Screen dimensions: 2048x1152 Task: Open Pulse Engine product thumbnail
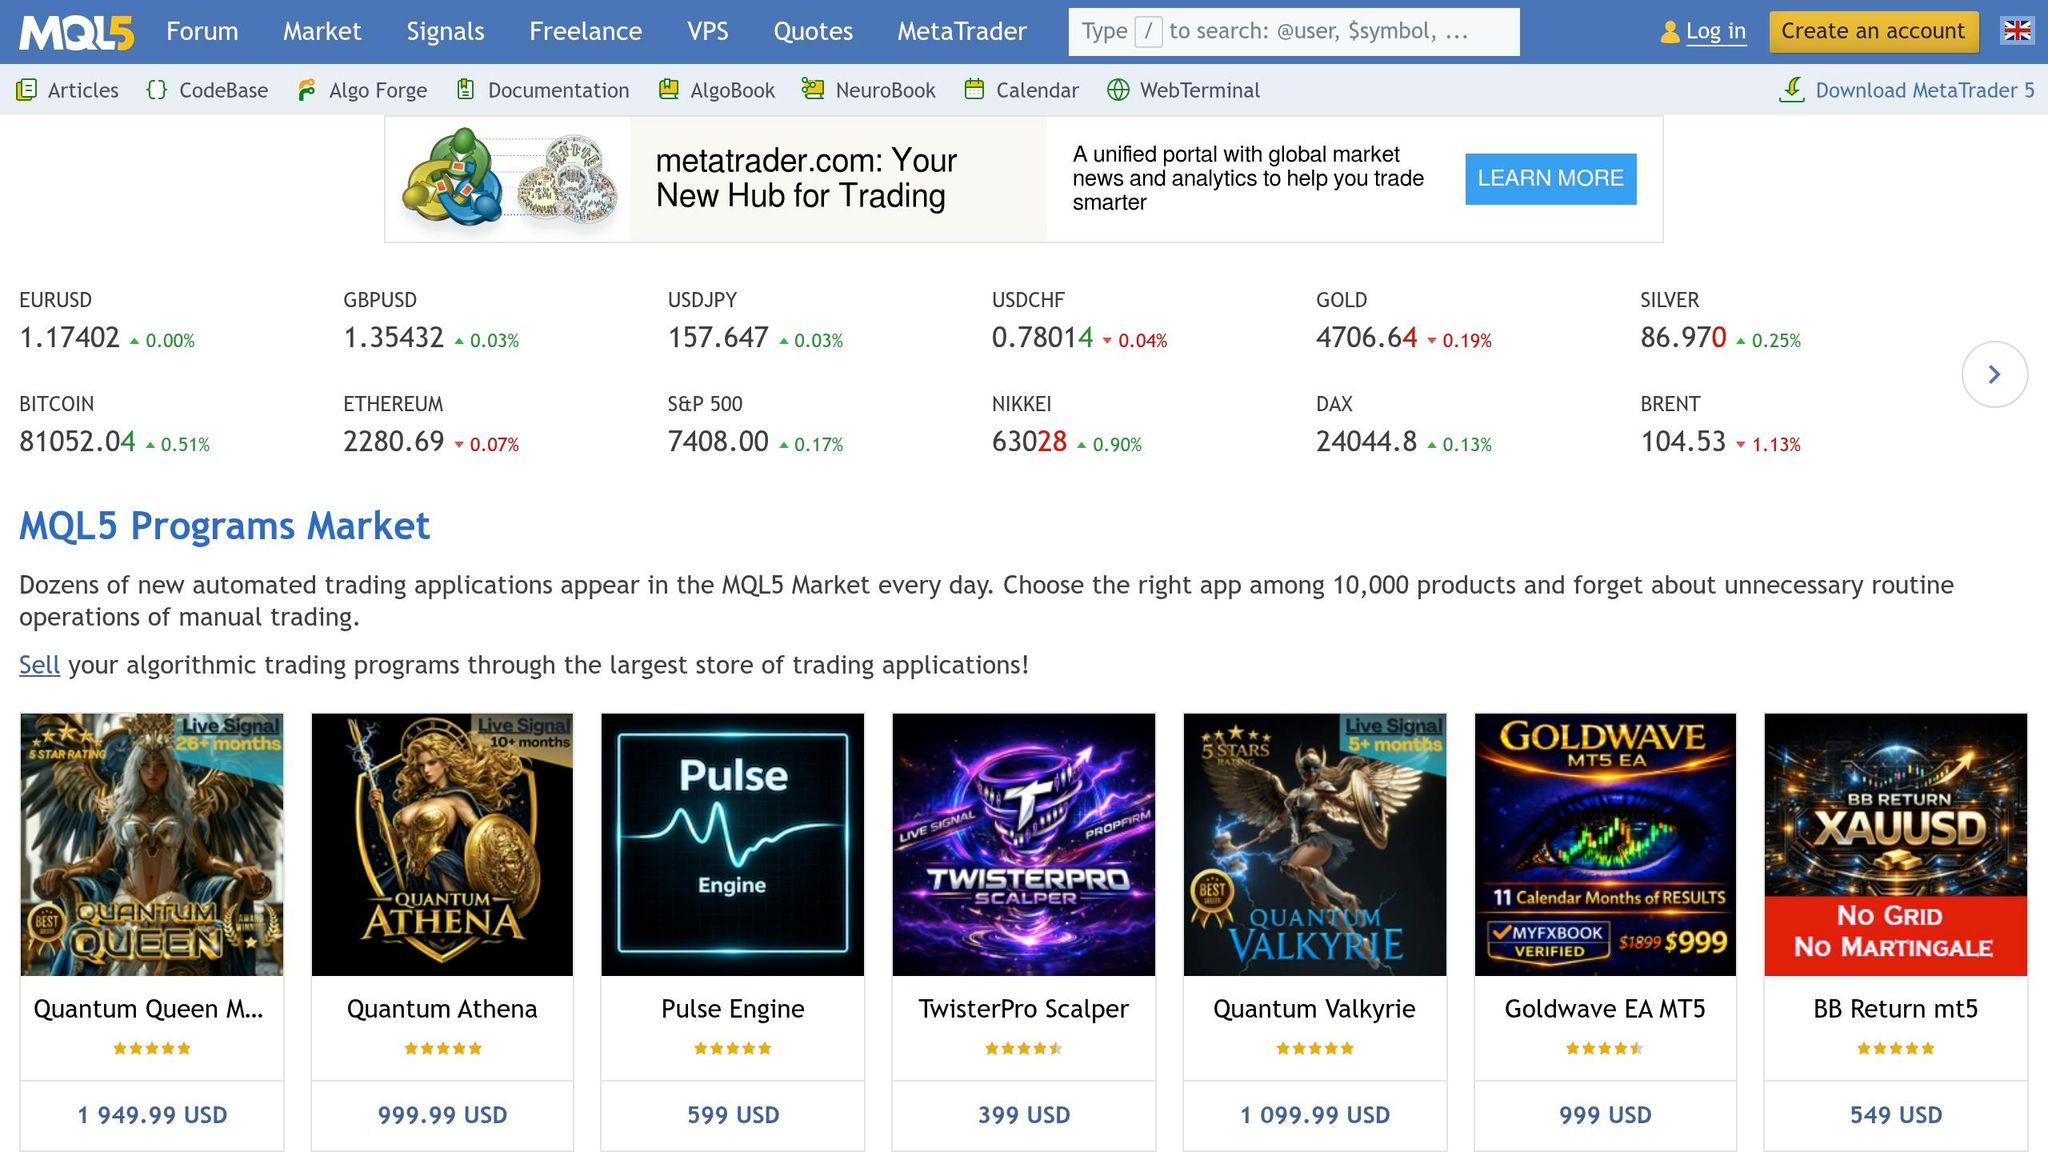(733, 844)
